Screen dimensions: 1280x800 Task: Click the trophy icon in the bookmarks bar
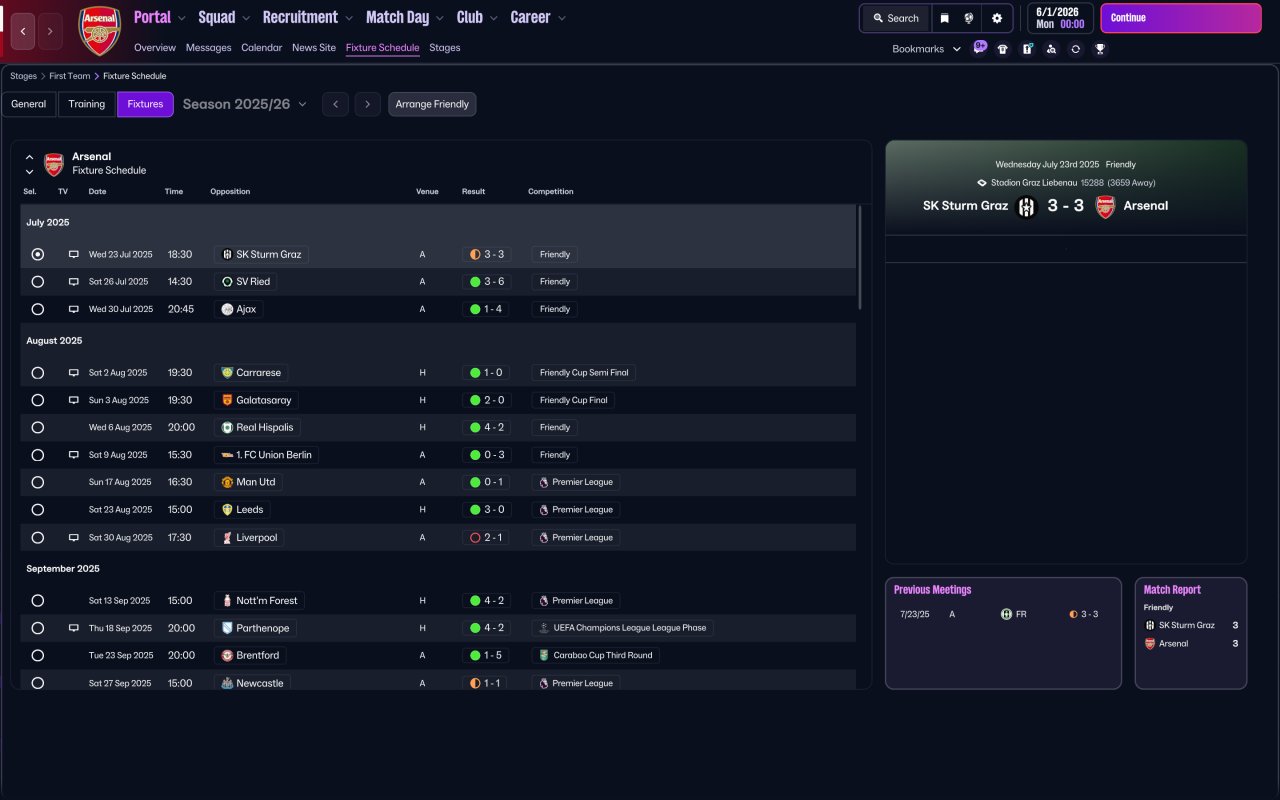pyautogui.click(x=1100, y=49)
